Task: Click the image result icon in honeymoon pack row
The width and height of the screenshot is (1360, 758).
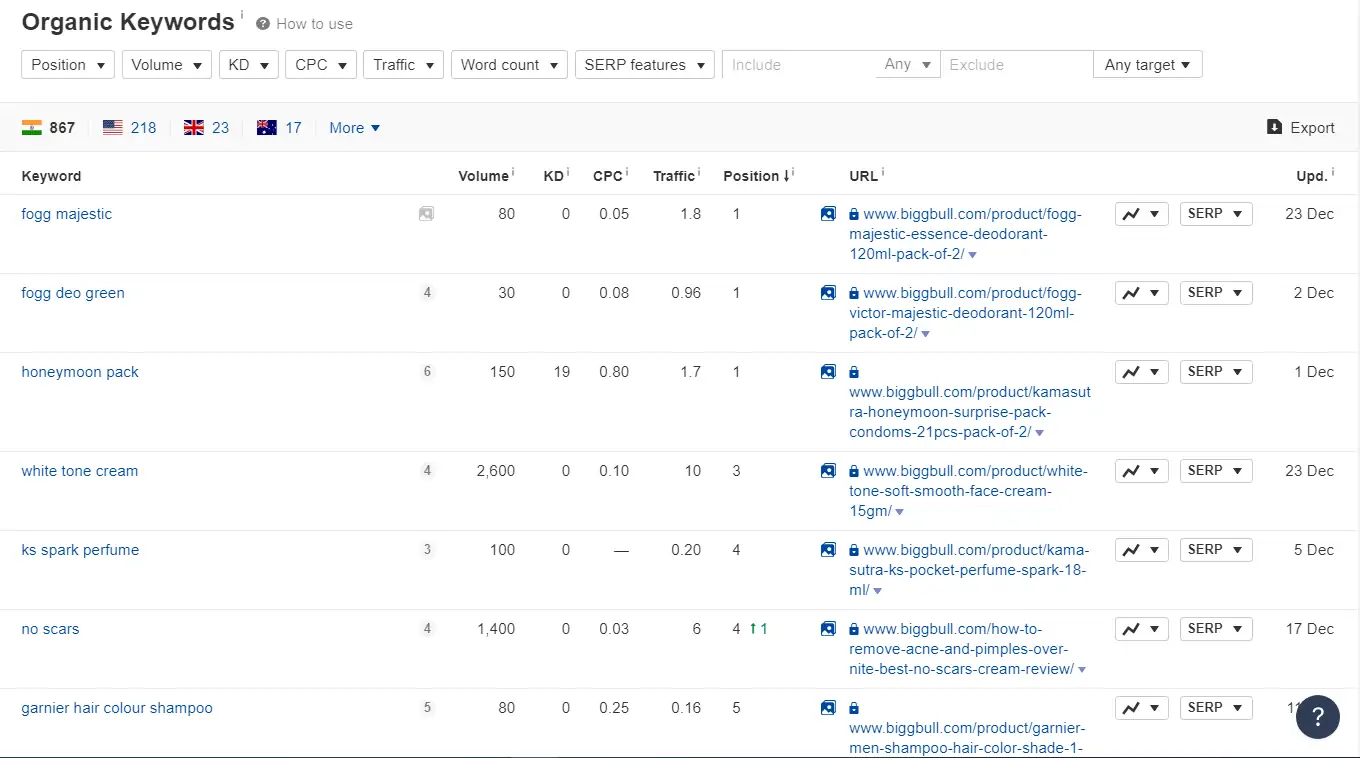Action: point(828,372)
